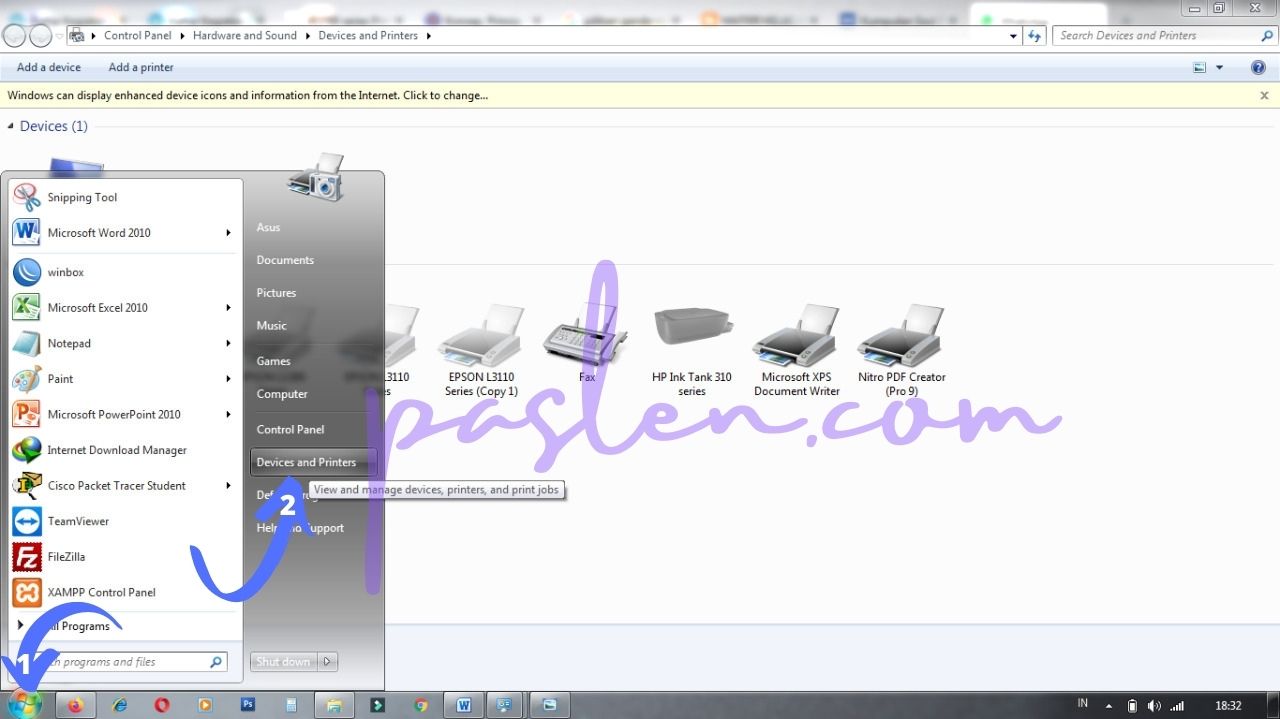Open the view options dropdown arrow
Viewport: 1280px width, 719px height.
(x=1219, y=68)
